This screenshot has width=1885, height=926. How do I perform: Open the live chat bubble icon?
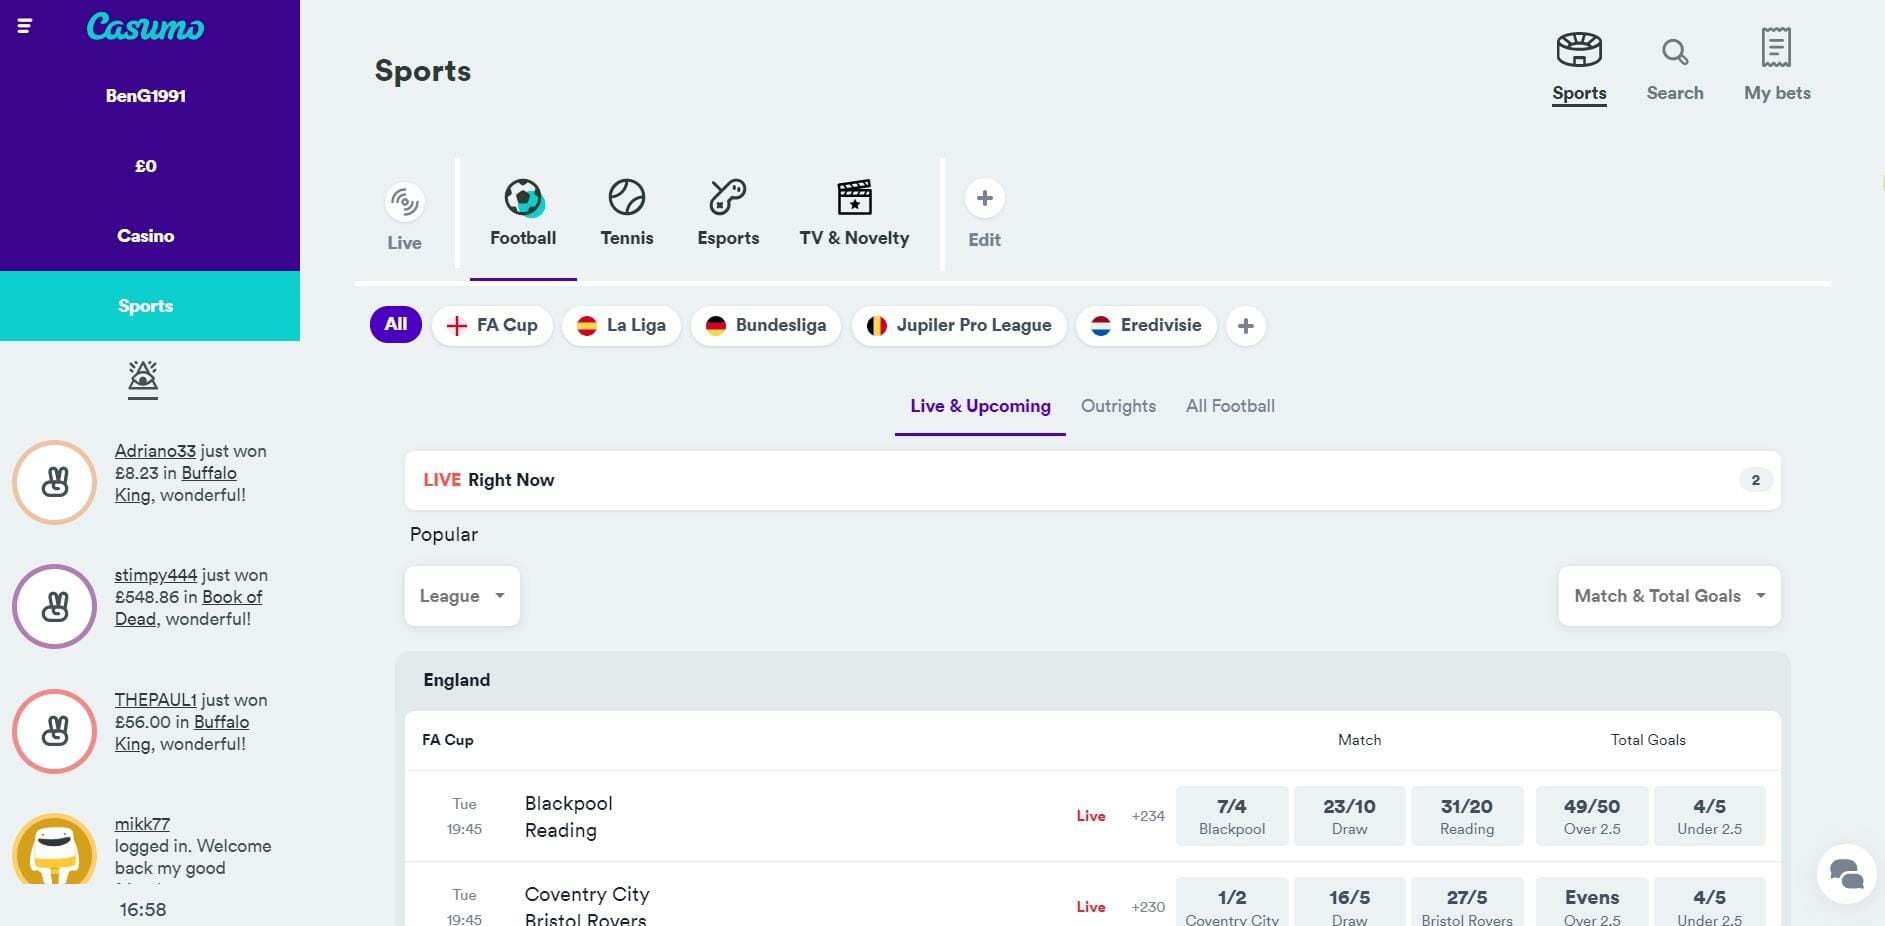point(1846,874)
